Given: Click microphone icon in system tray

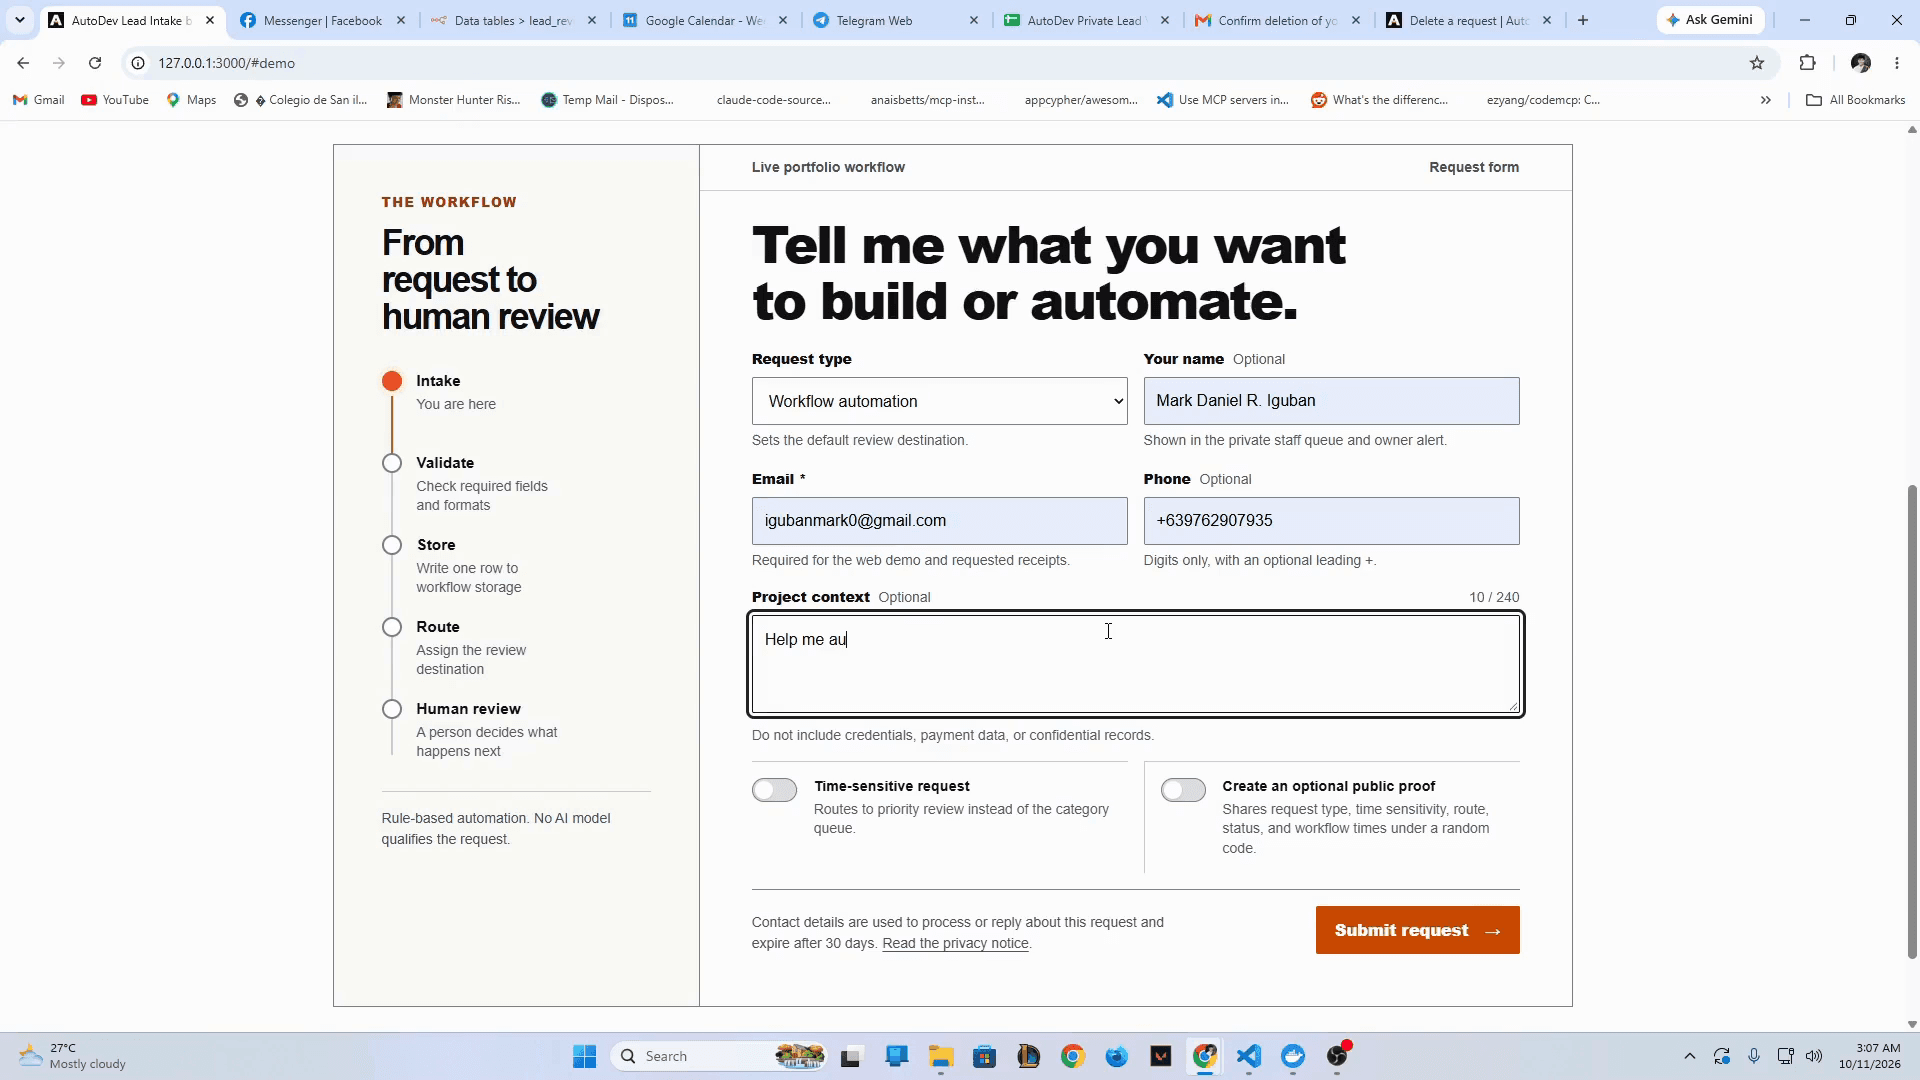Looking at the screenshot, I should [x=1753, y=1056].
